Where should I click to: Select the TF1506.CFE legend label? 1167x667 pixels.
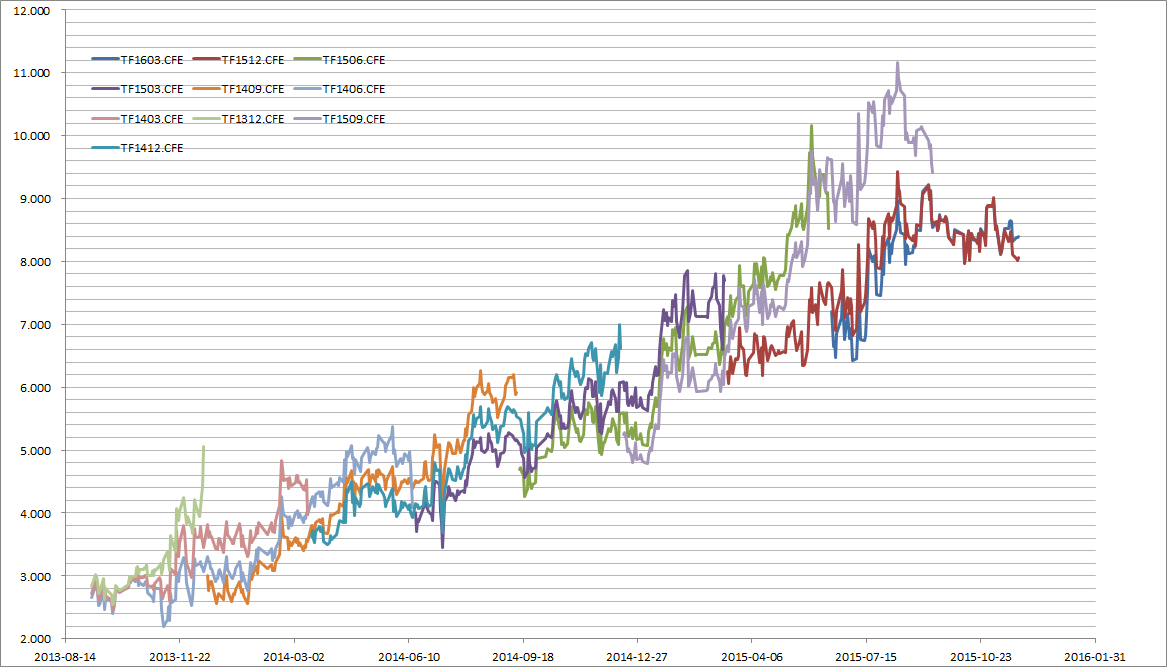[x=354, y=60]
